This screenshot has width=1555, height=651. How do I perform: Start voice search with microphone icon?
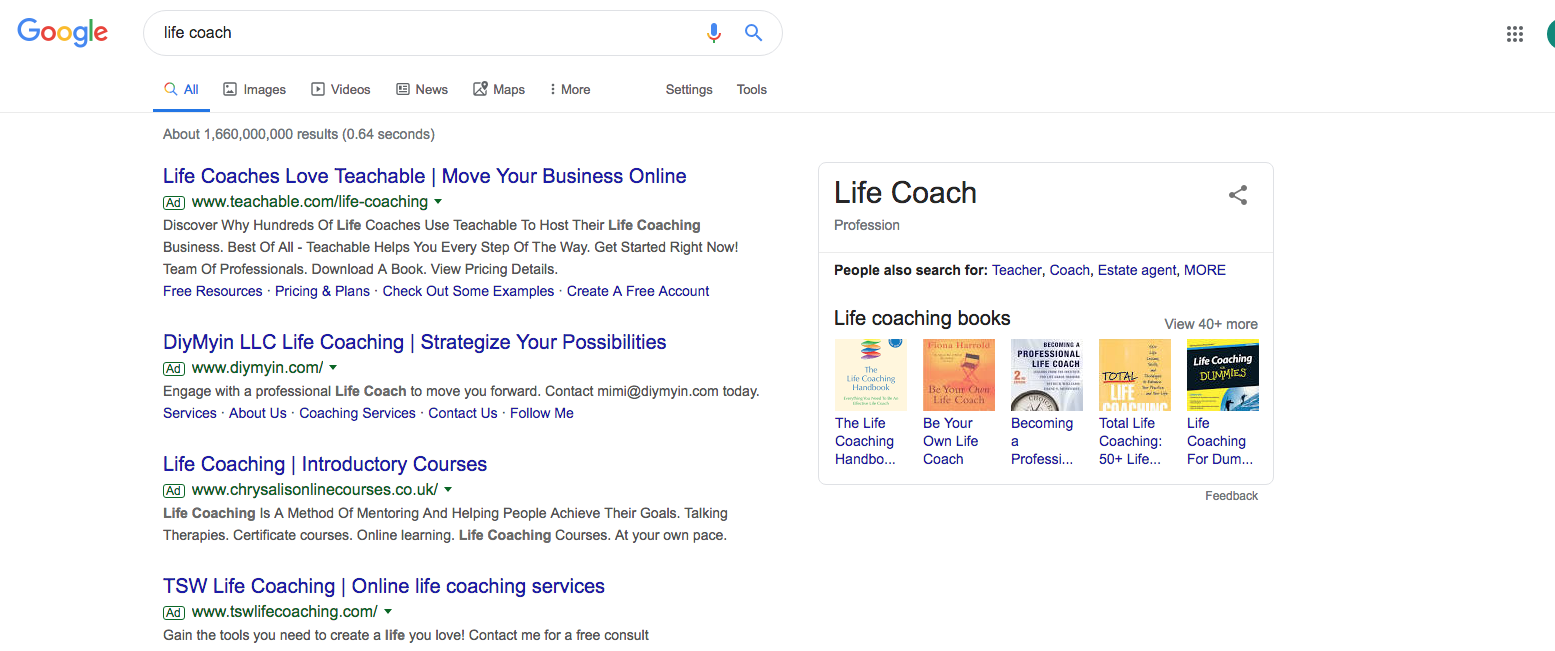coord(714,33)
